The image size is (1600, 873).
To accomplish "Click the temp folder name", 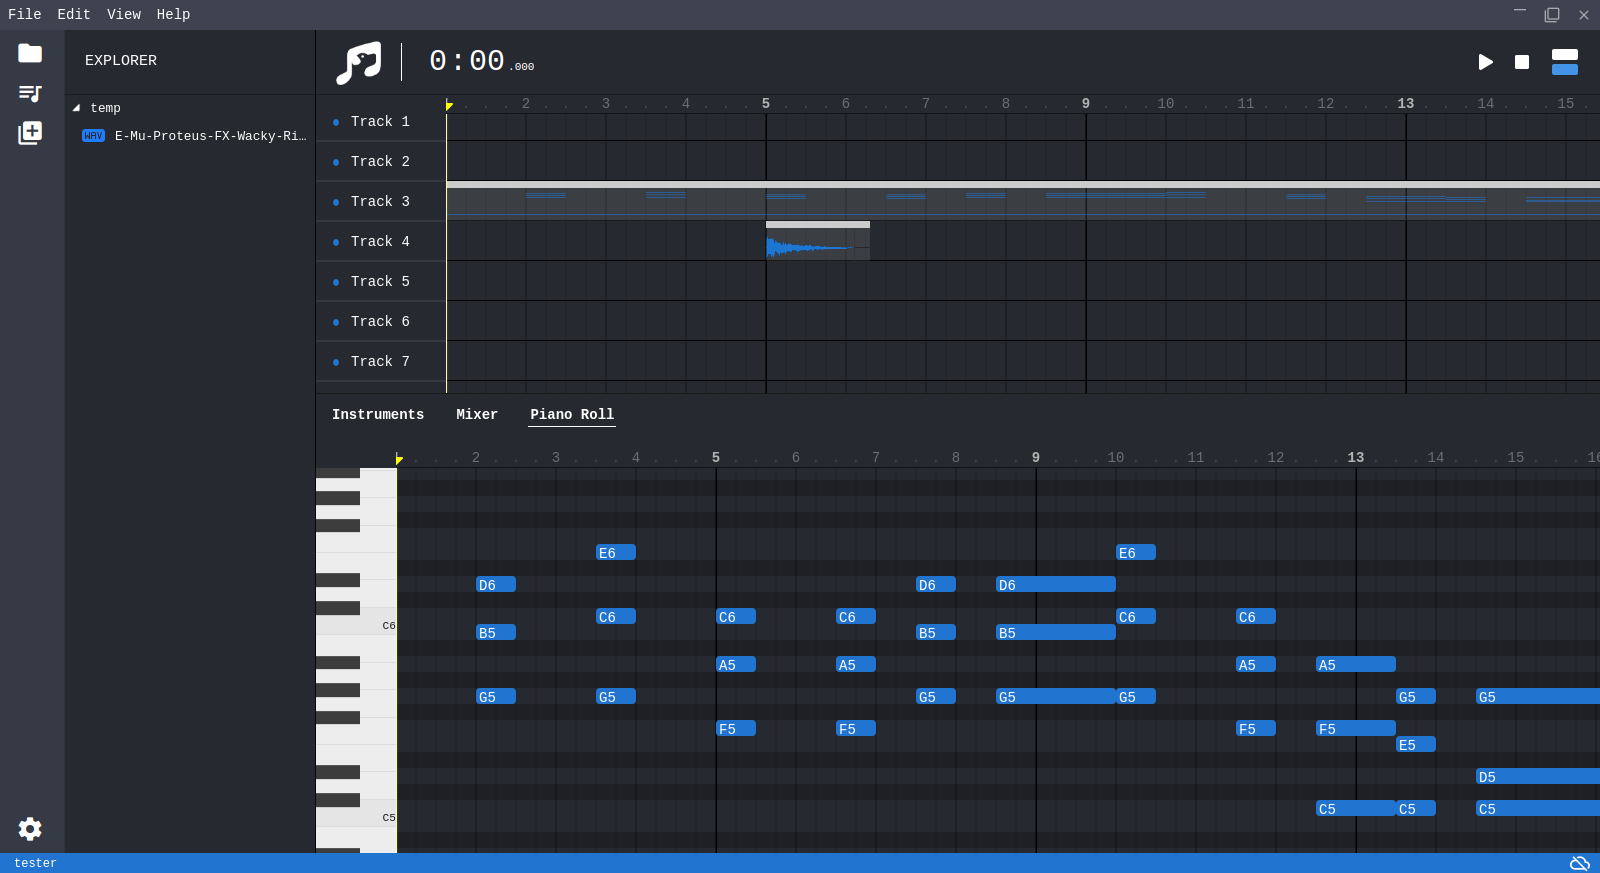I will coord(105,108).
